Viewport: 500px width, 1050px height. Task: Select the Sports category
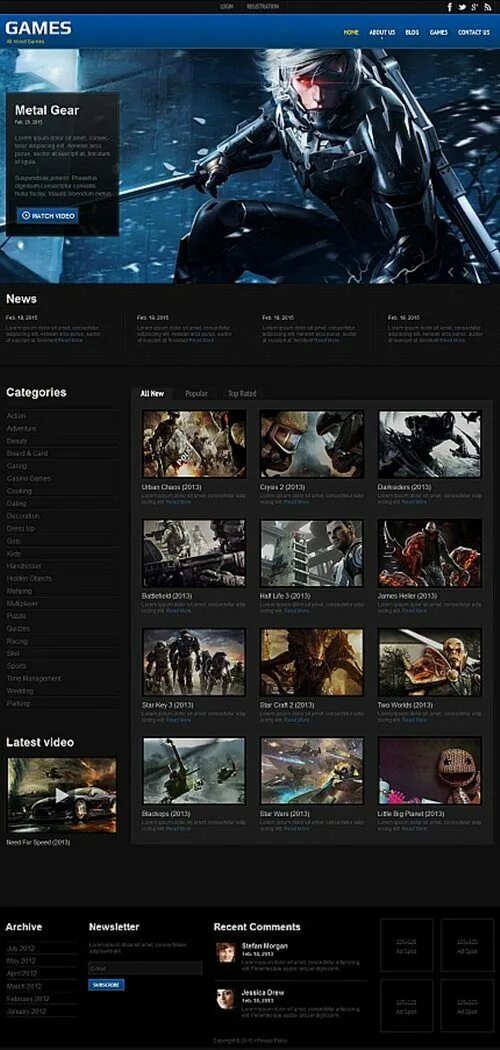pyautogui.click(x=16, y=666)
